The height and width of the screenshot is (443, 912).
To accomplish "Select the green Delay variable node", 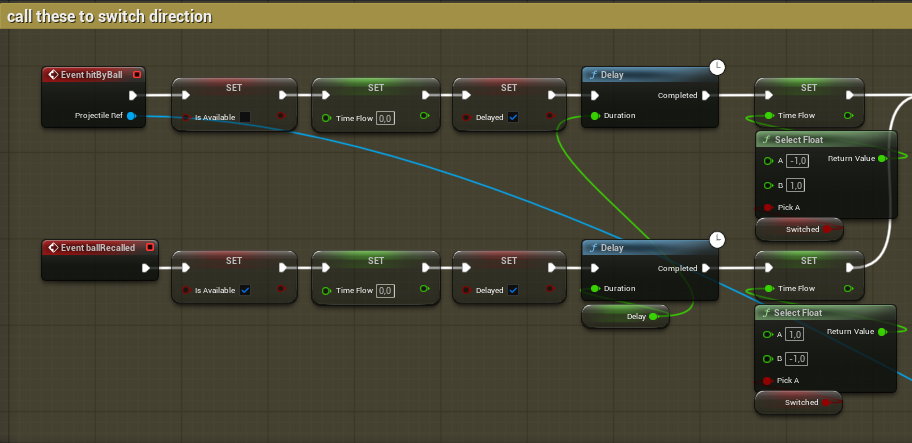I will click(625, 317).
